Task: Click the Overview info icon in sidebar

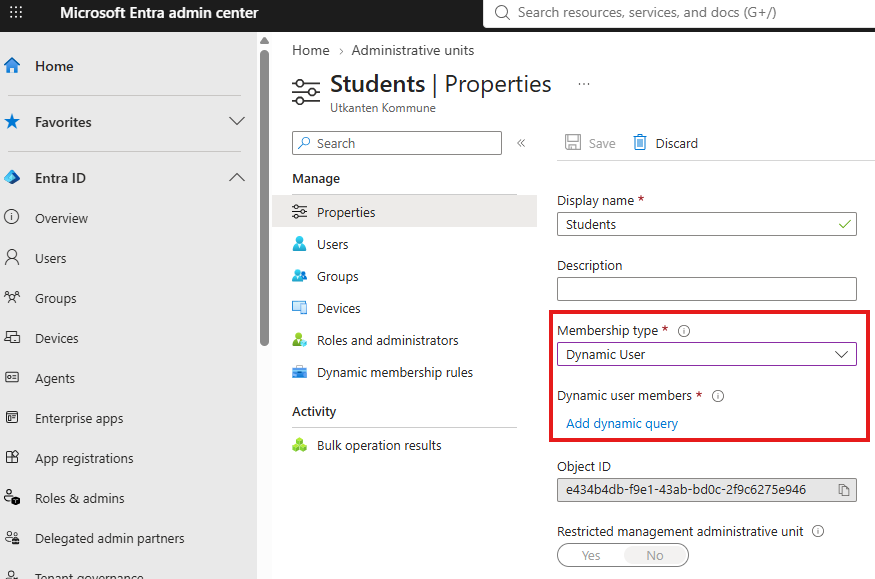Action: (12, 218)
